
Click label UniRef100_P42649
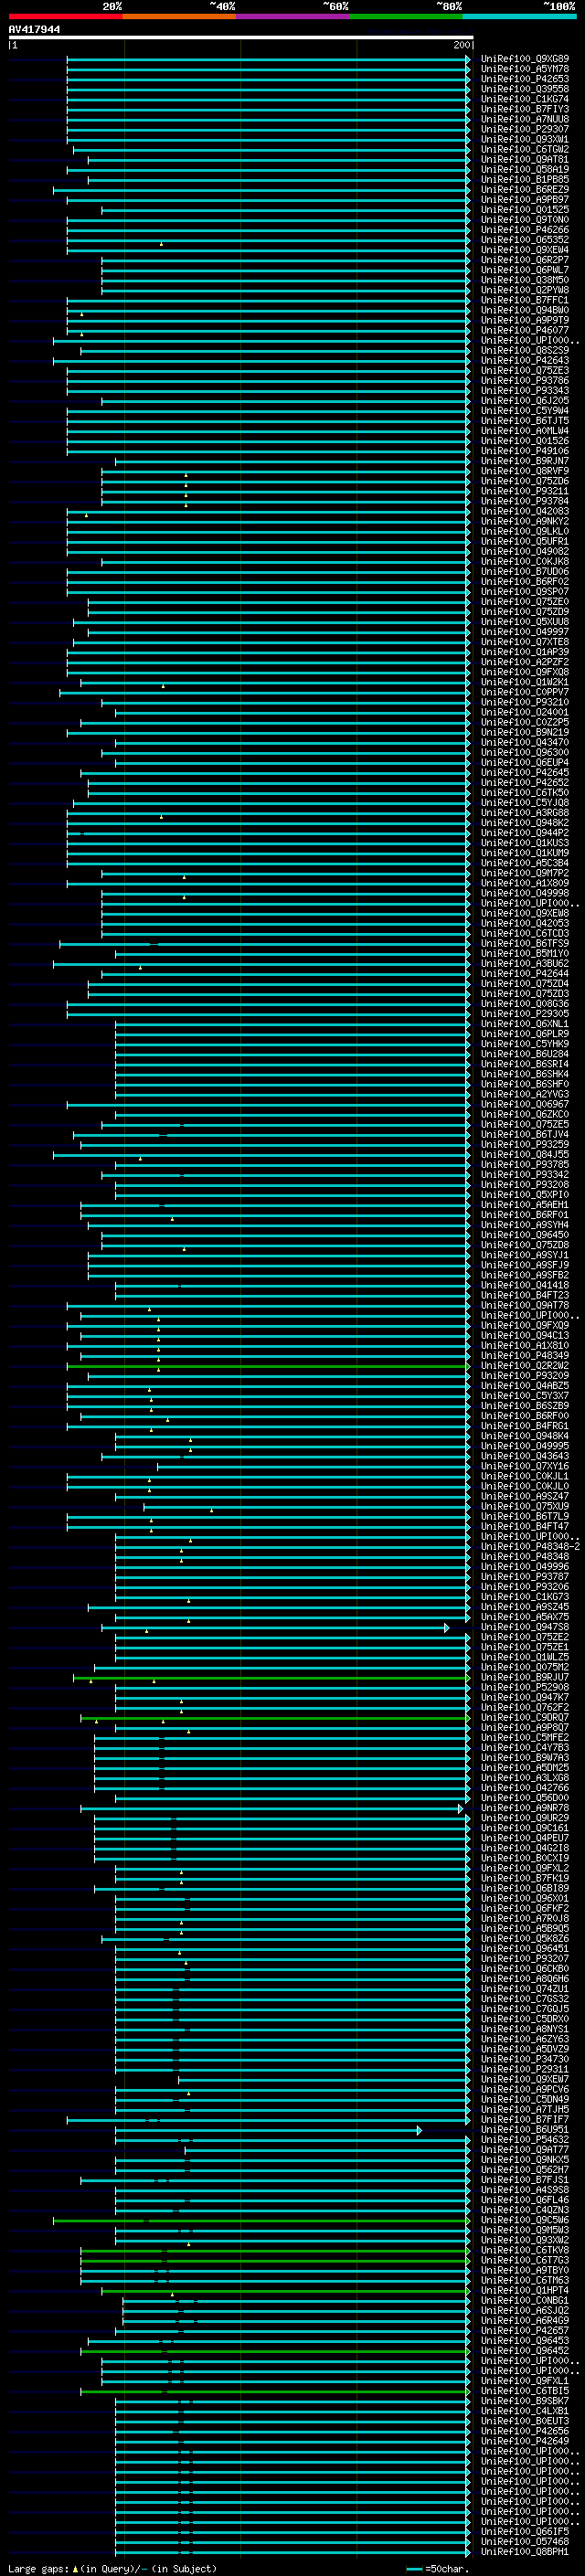point(525,2441)
